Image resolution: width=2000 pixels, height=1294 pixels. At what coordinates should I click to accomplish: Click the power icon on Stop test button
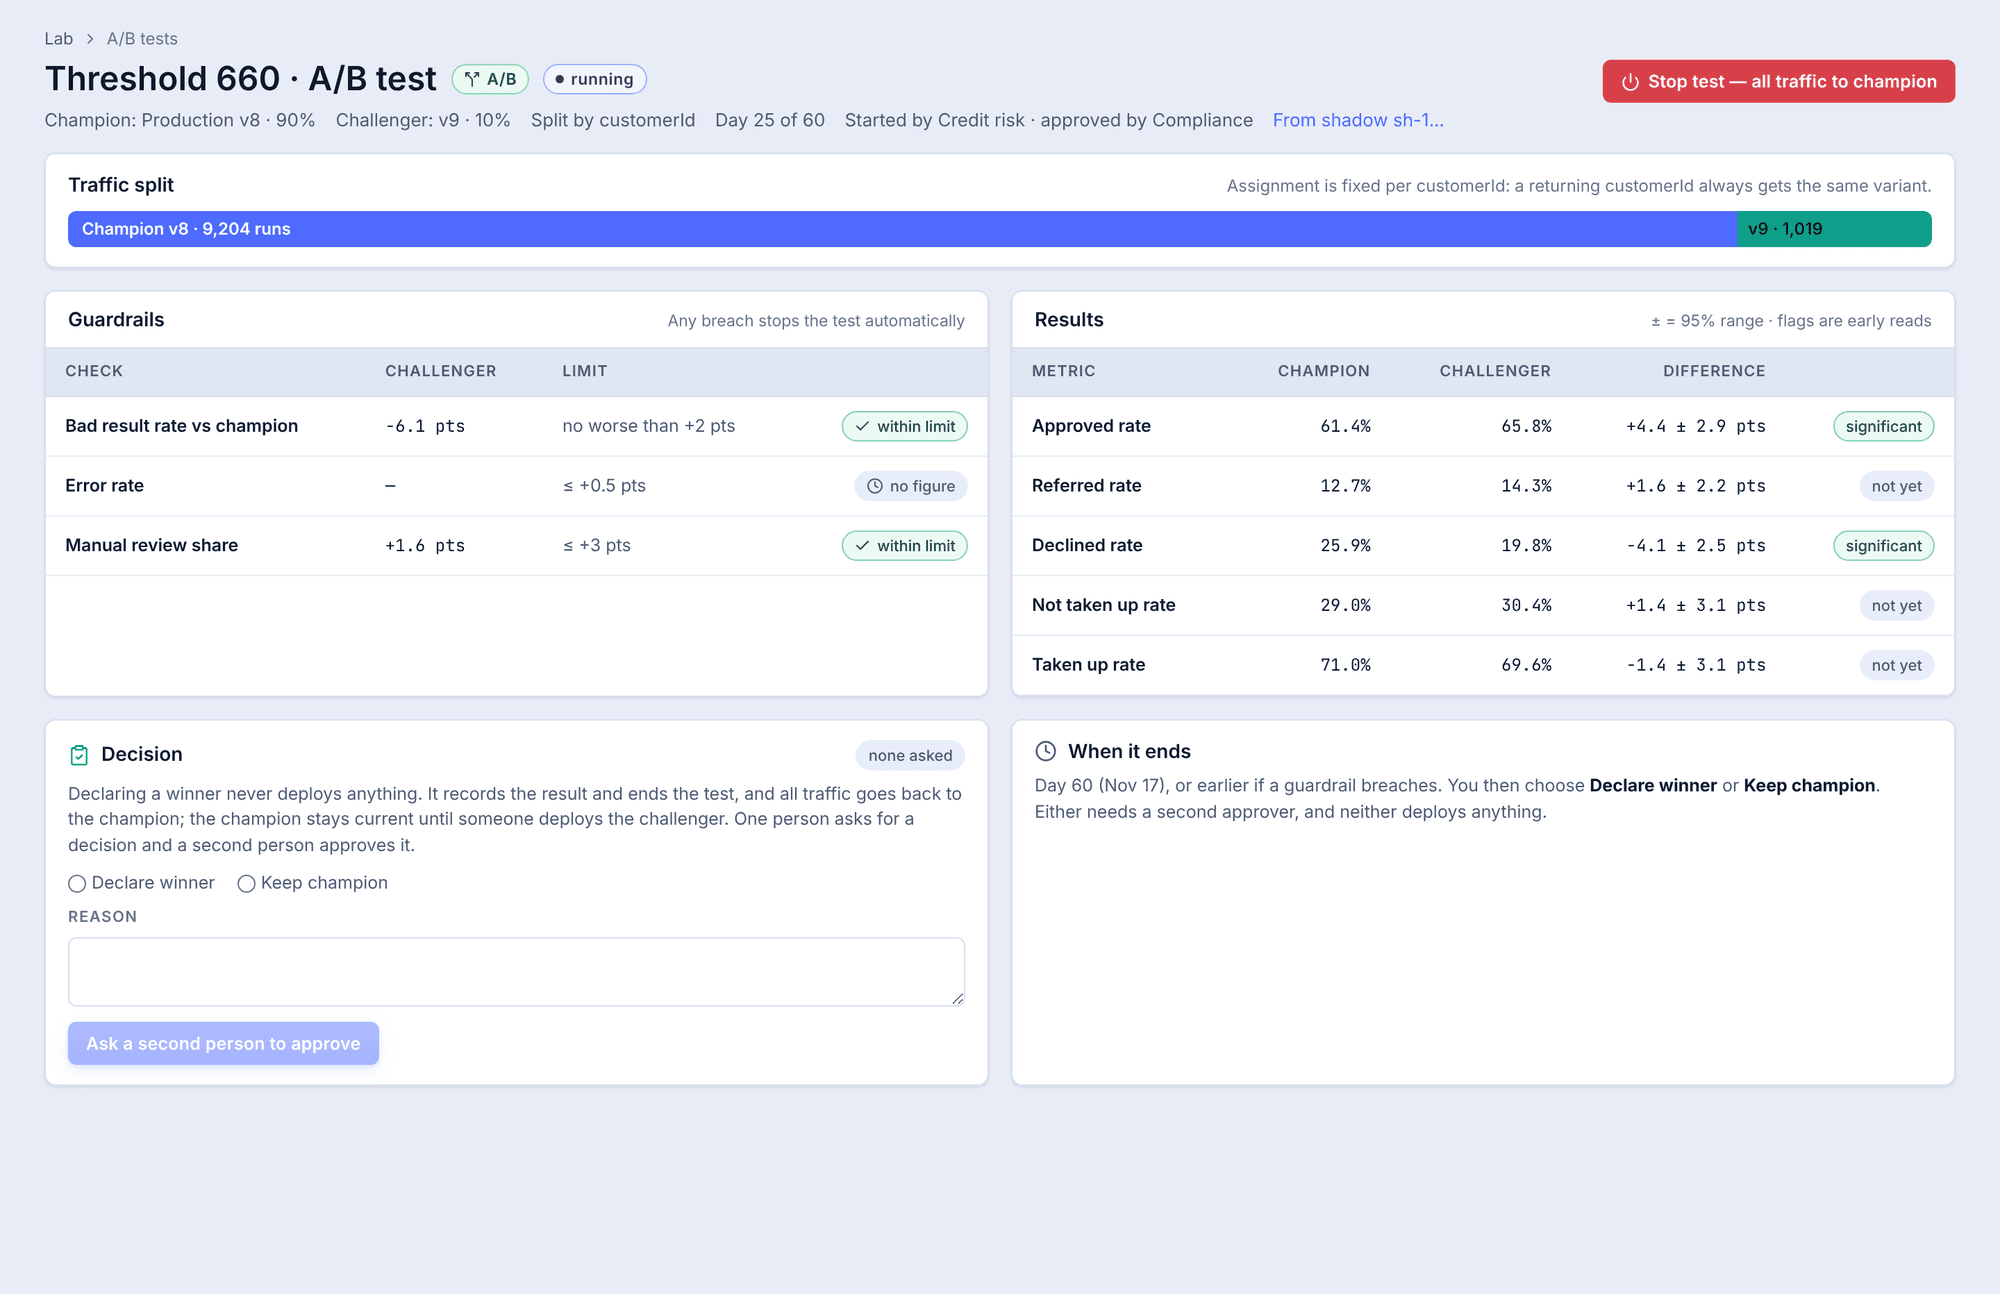tap(1630, 82)
